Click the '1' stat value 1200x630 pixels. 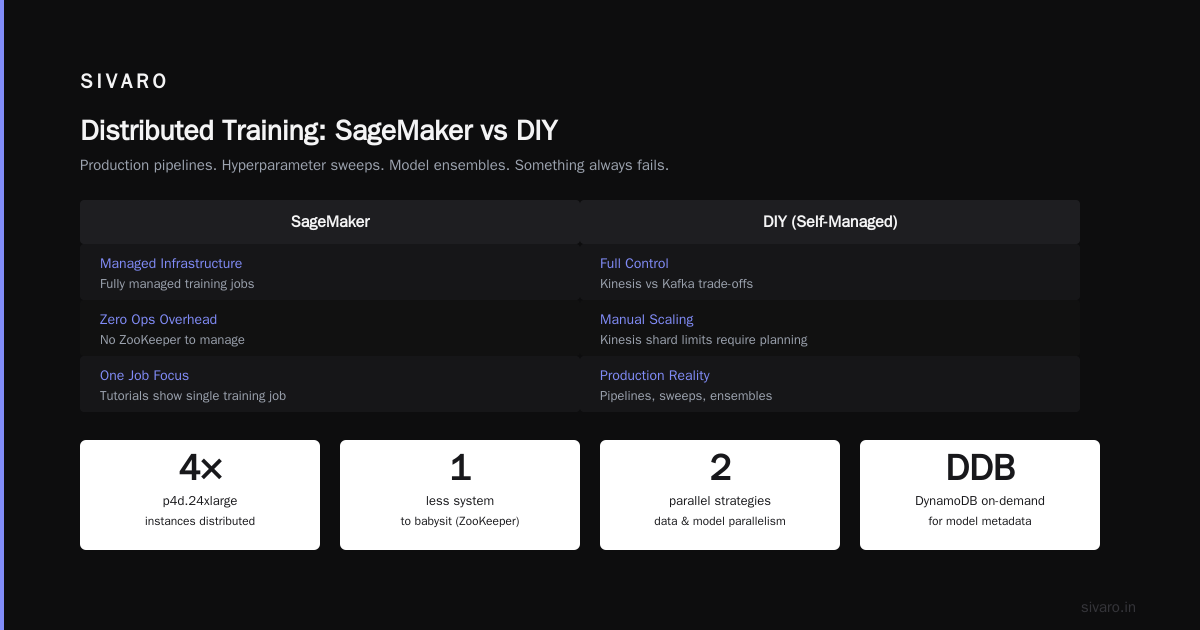tap(460, 468)
